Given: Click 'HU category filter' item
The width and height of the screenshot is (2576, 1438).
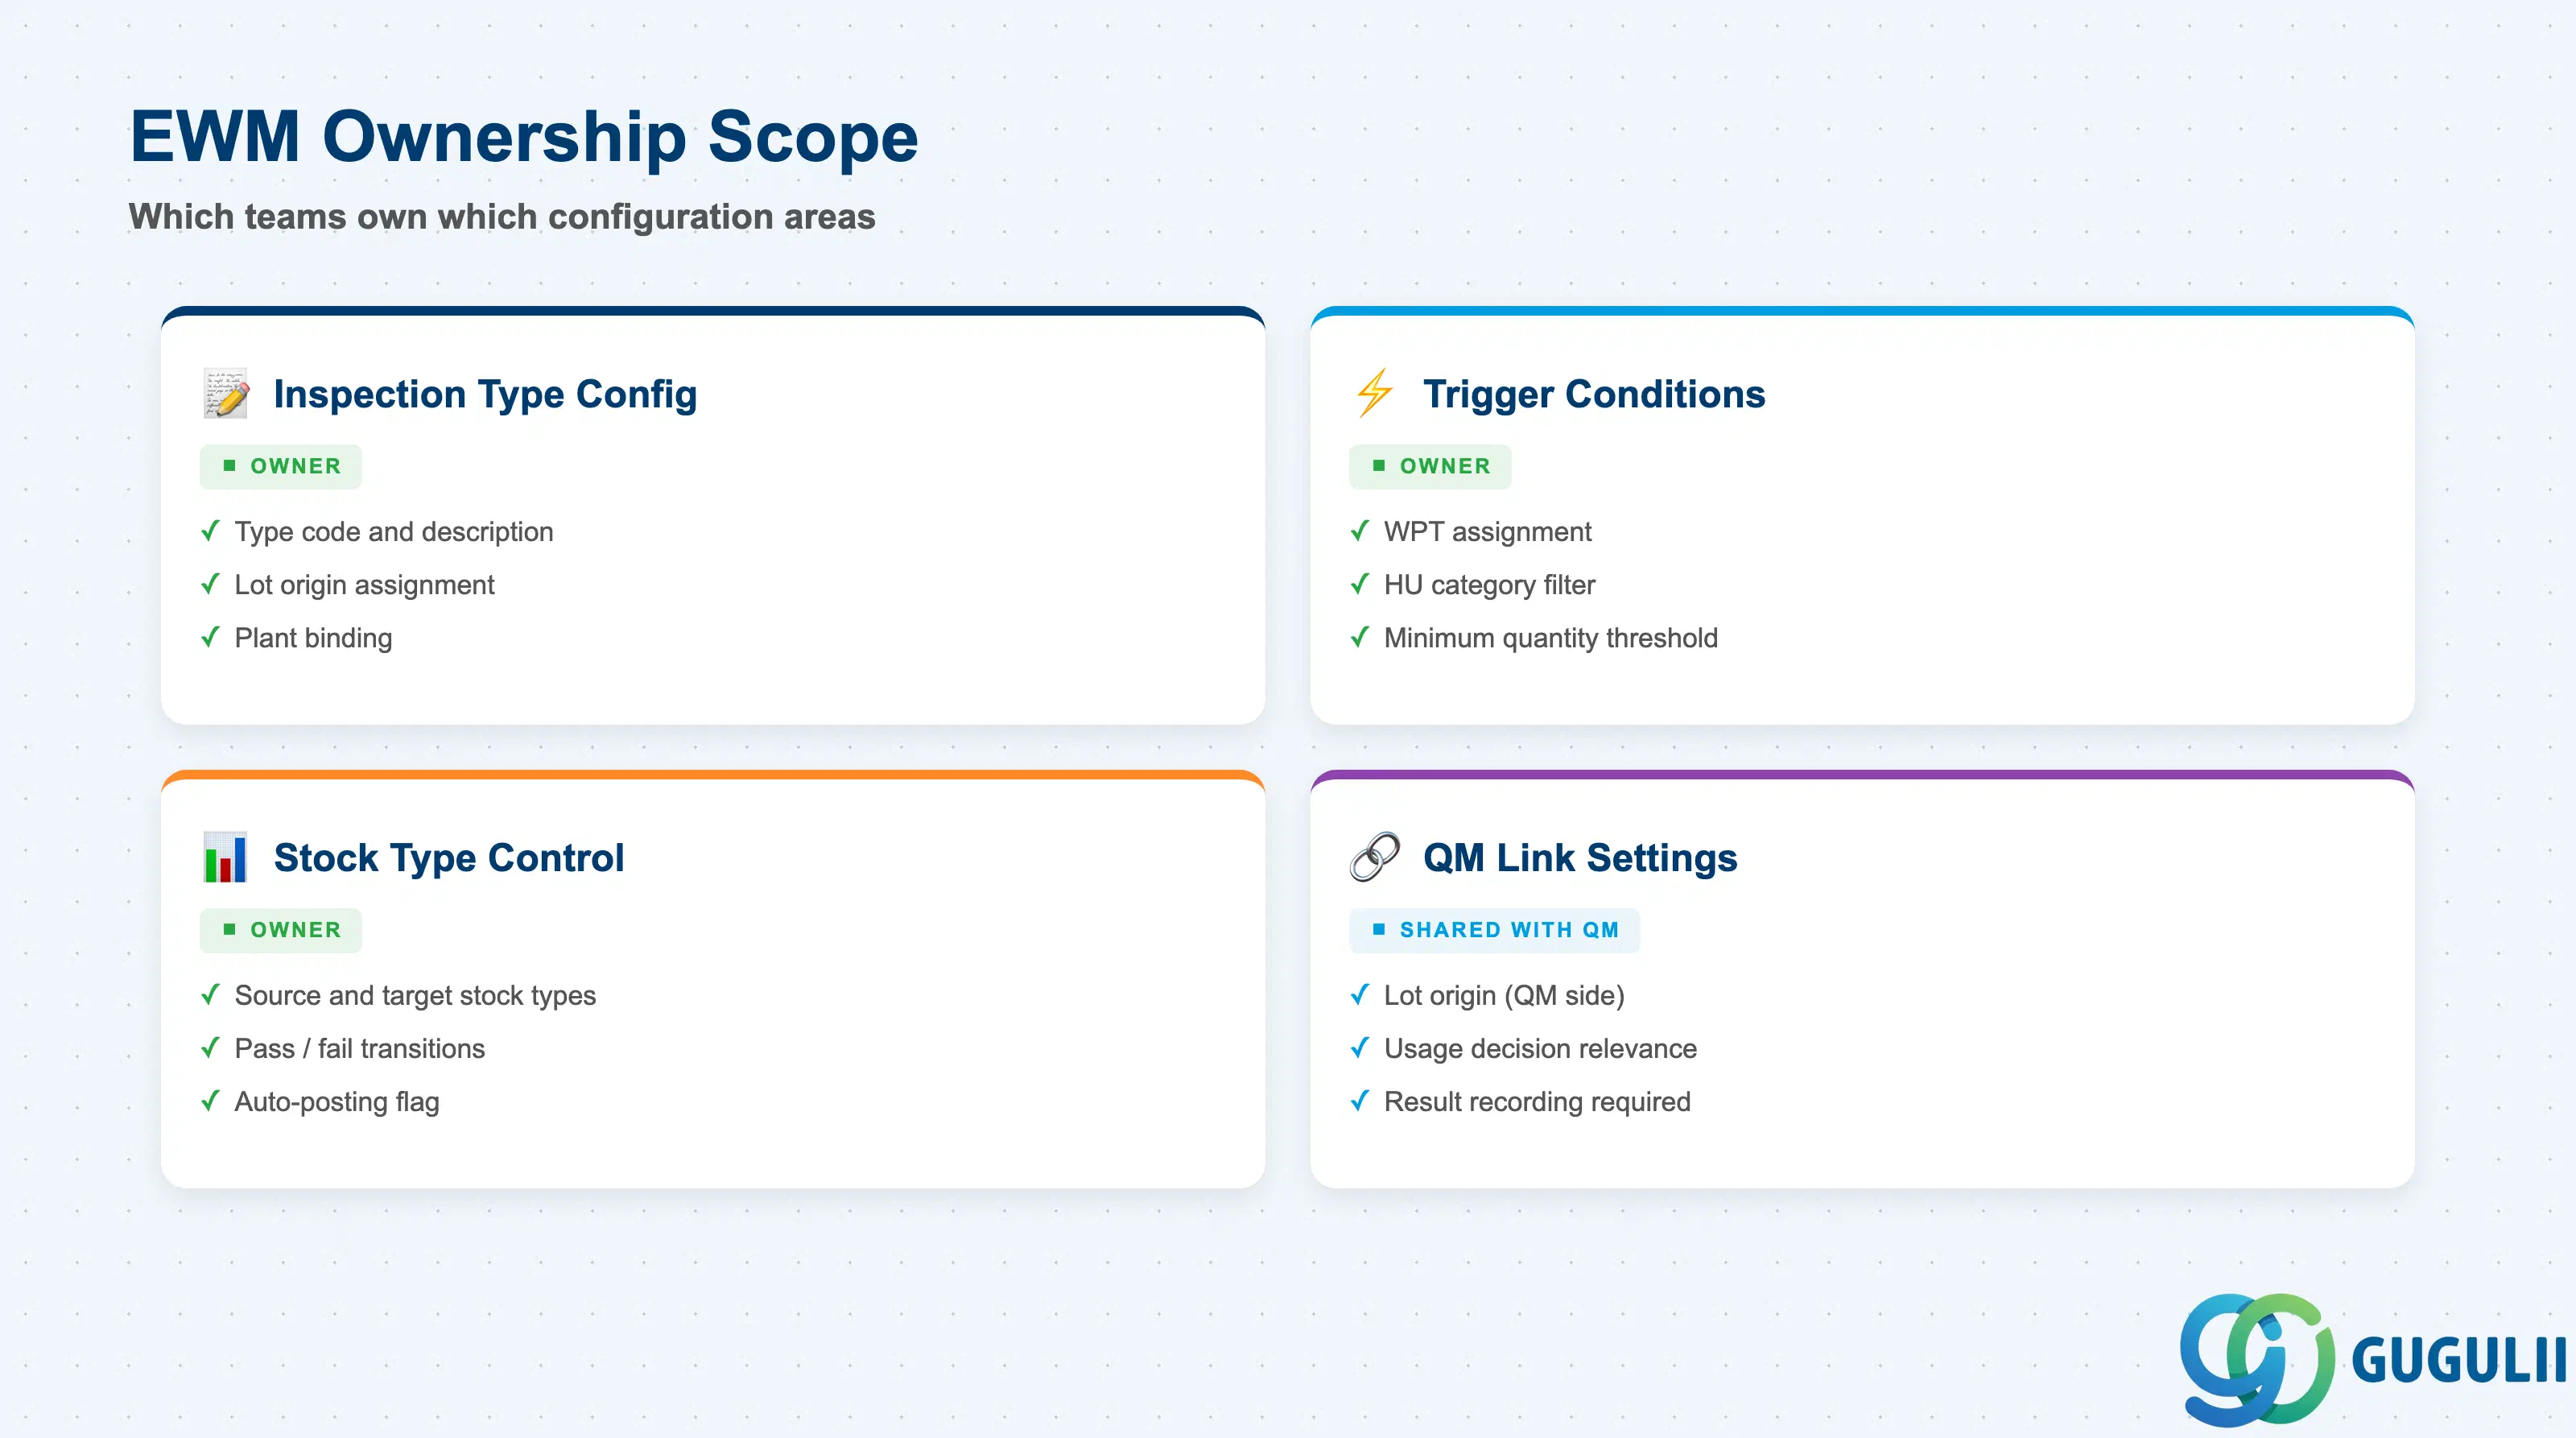Looking at the screenshot, I should [x=1472, y=584].
